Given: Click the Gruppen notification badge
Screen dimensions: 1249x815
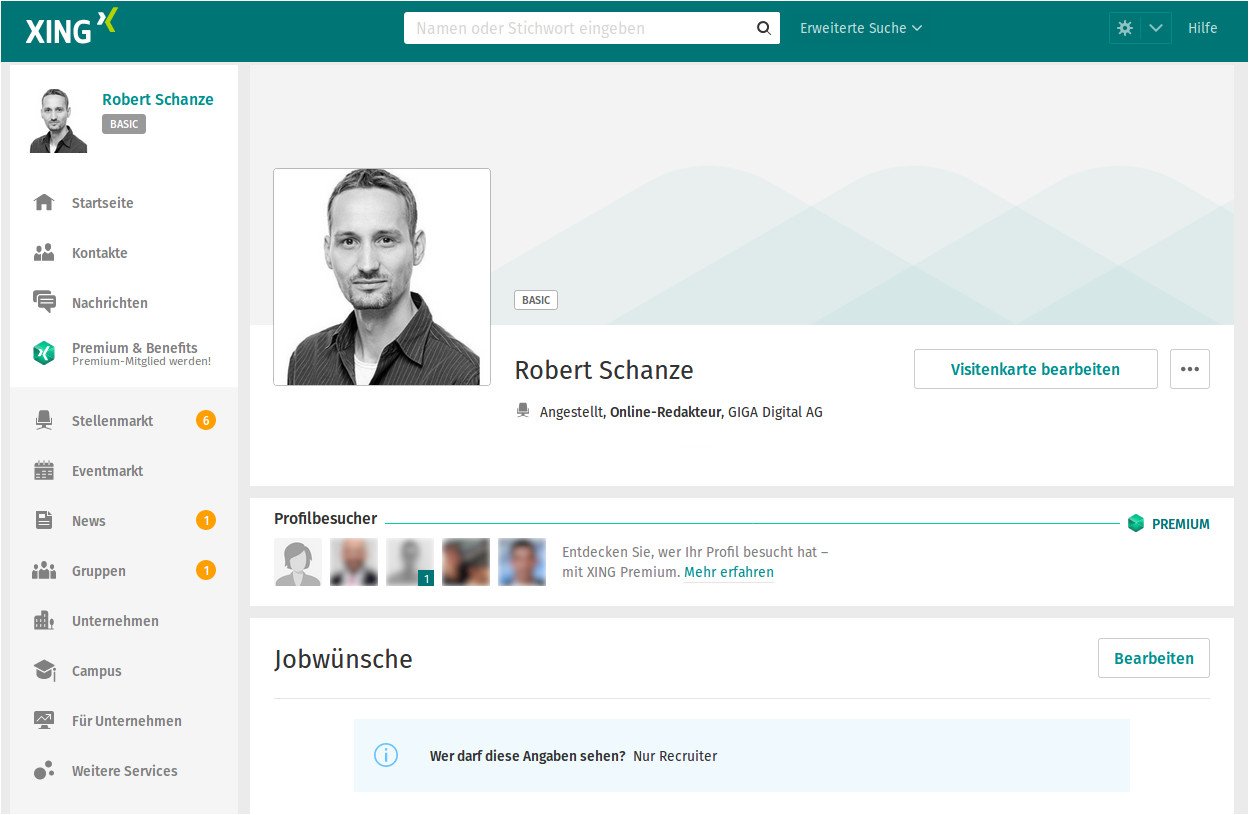Looking at the screenshot, I should [x=206, y=571].
